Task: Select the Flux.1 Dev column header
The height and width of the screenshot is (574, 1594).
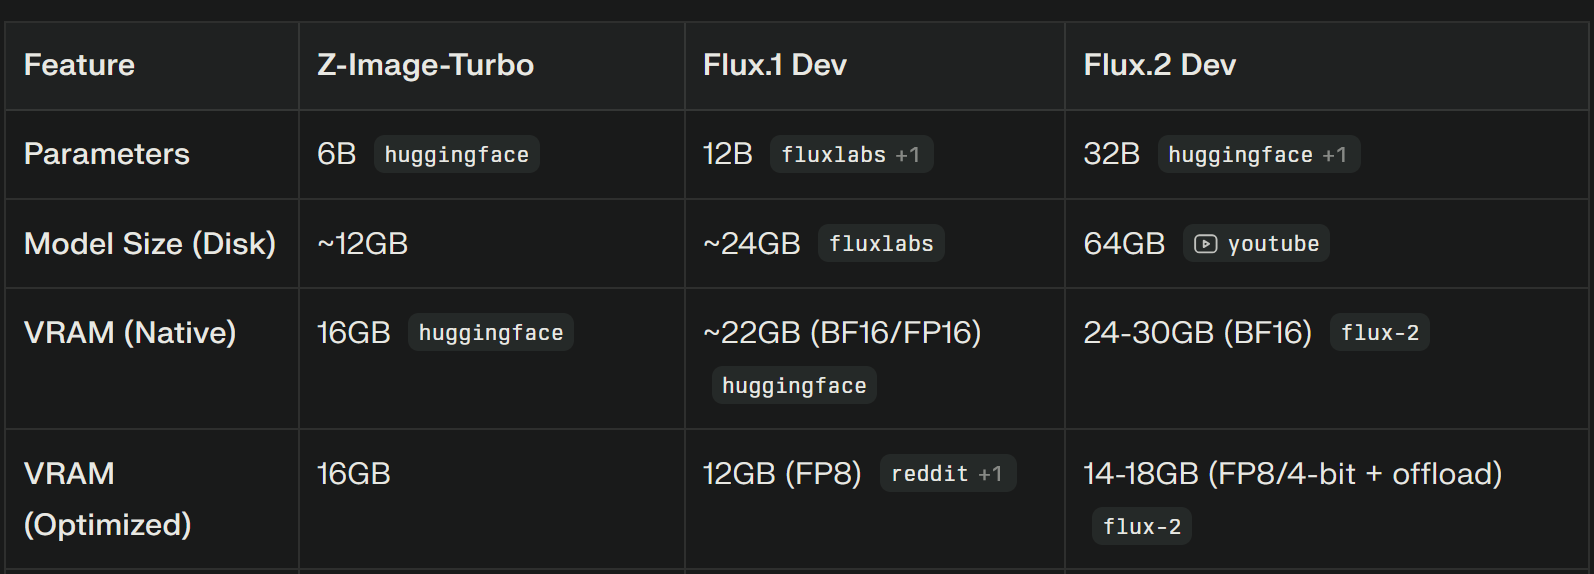Action: point(775,65)
